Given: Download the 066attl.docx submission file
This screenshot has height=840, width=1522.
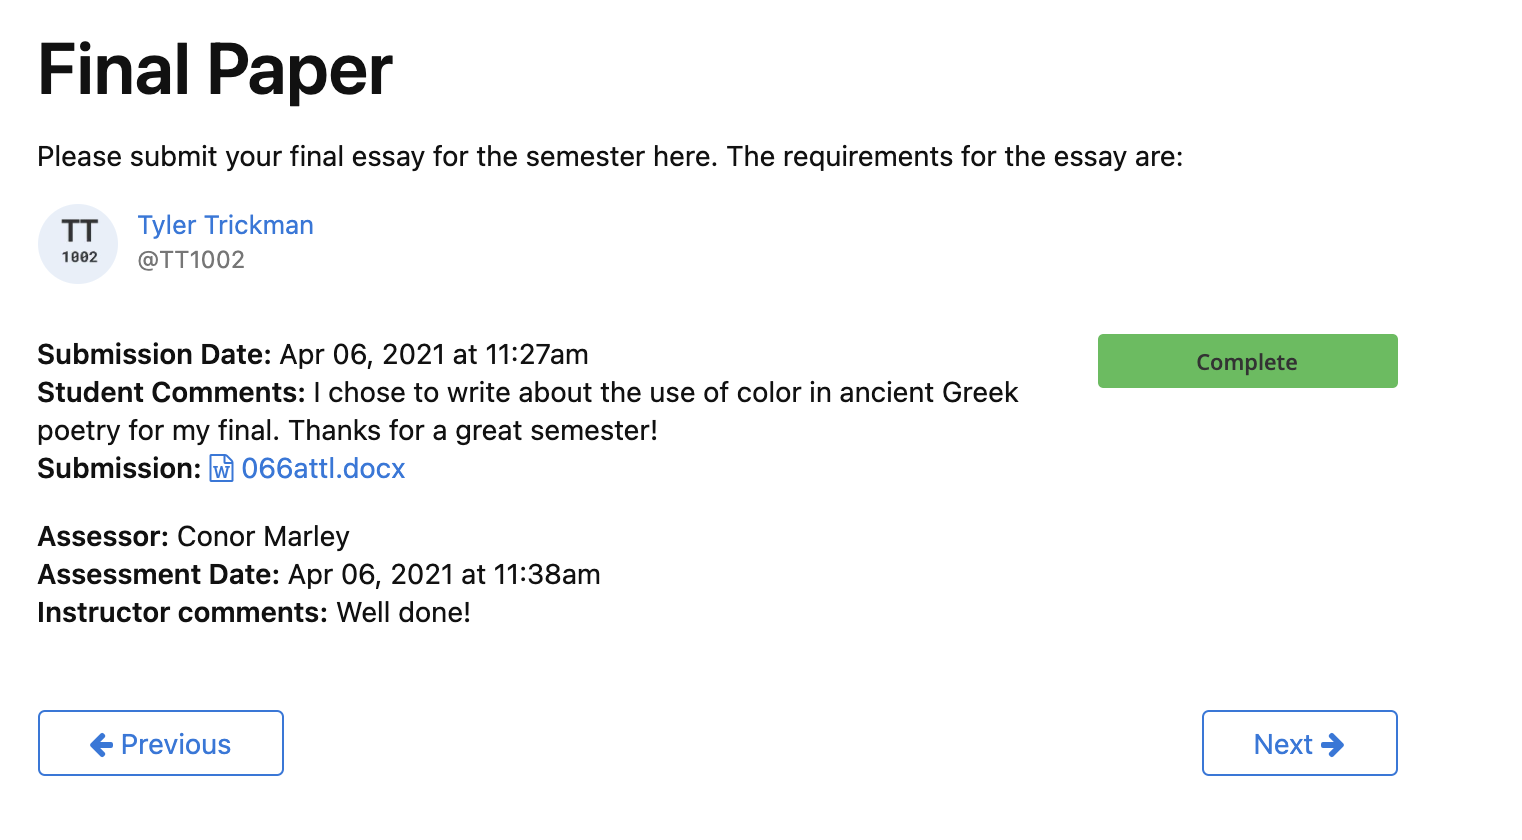Looking at the screenshot, I should [323, 468].
